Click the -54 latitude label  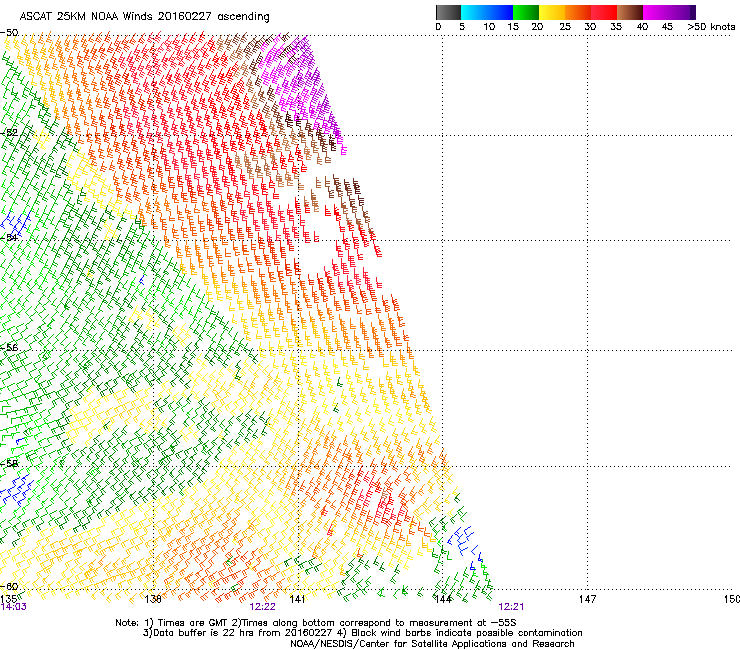(9, 237)
